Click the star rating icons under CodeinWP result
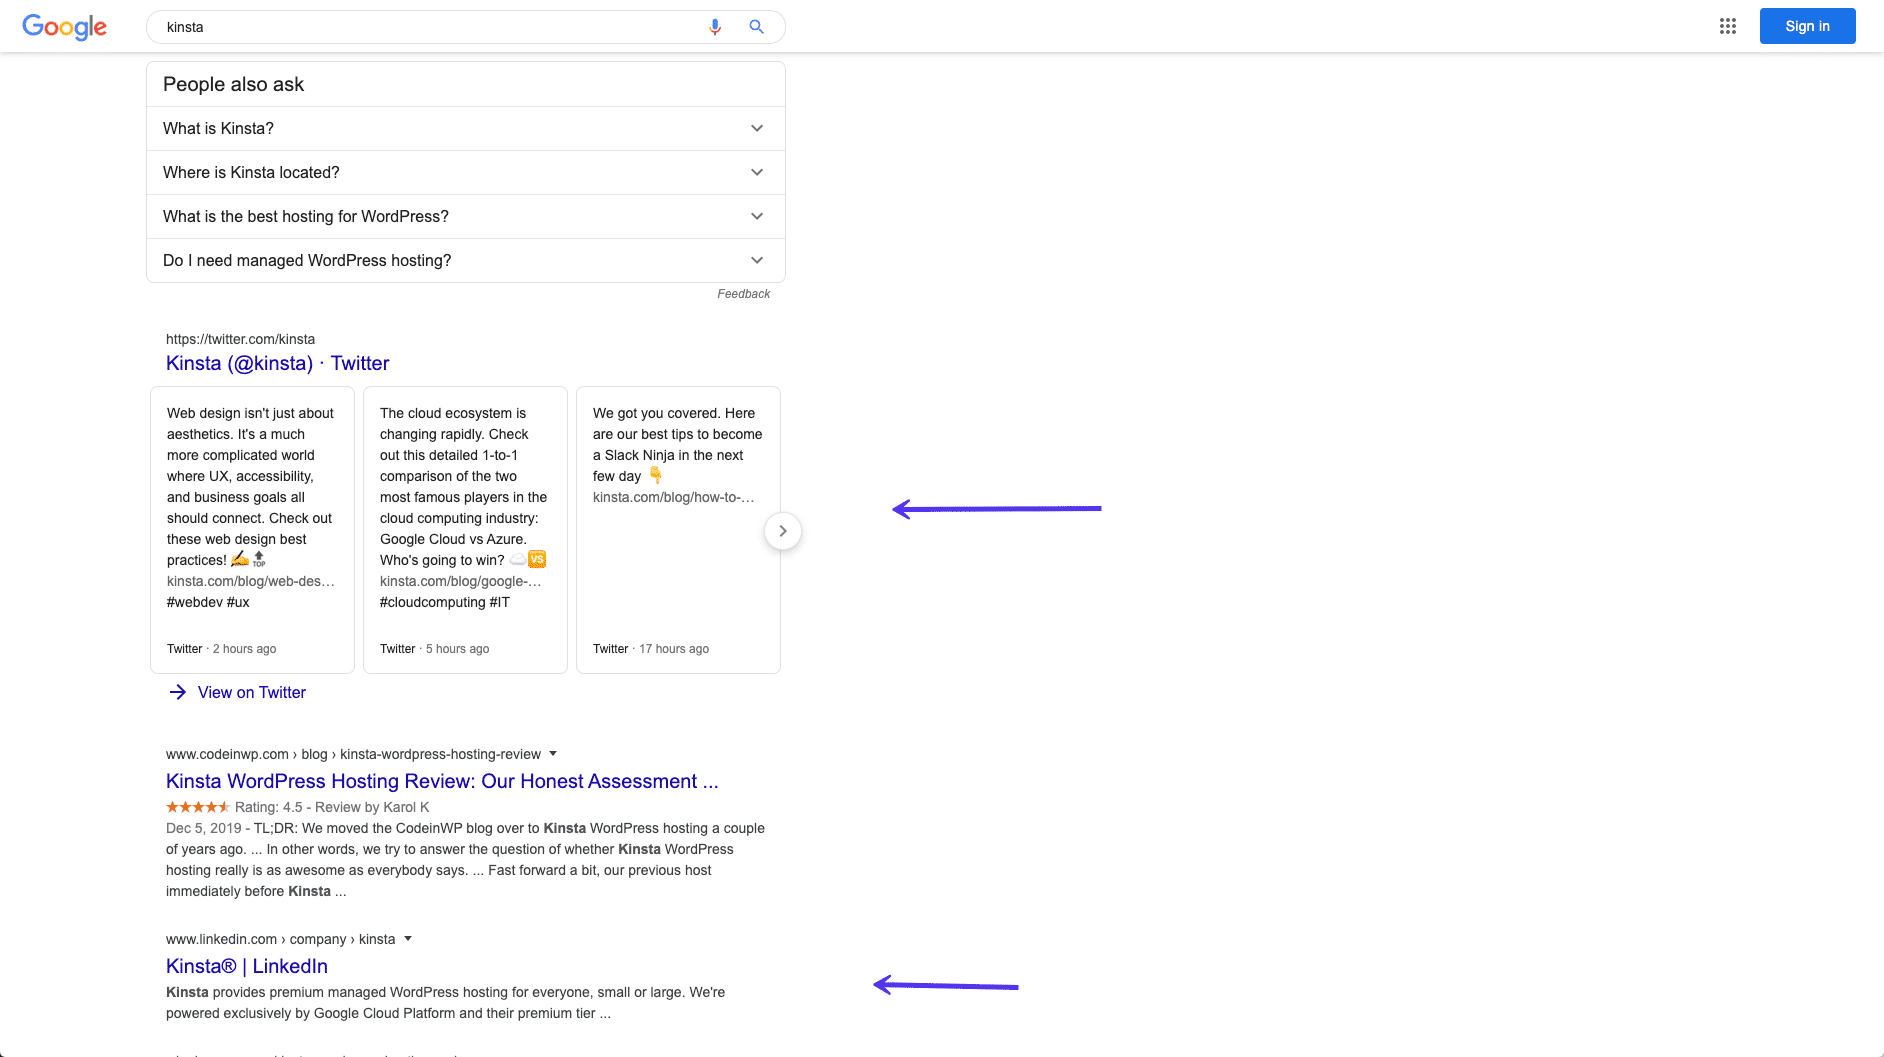Screen dimensions: 1884x1057 (198, 807)
